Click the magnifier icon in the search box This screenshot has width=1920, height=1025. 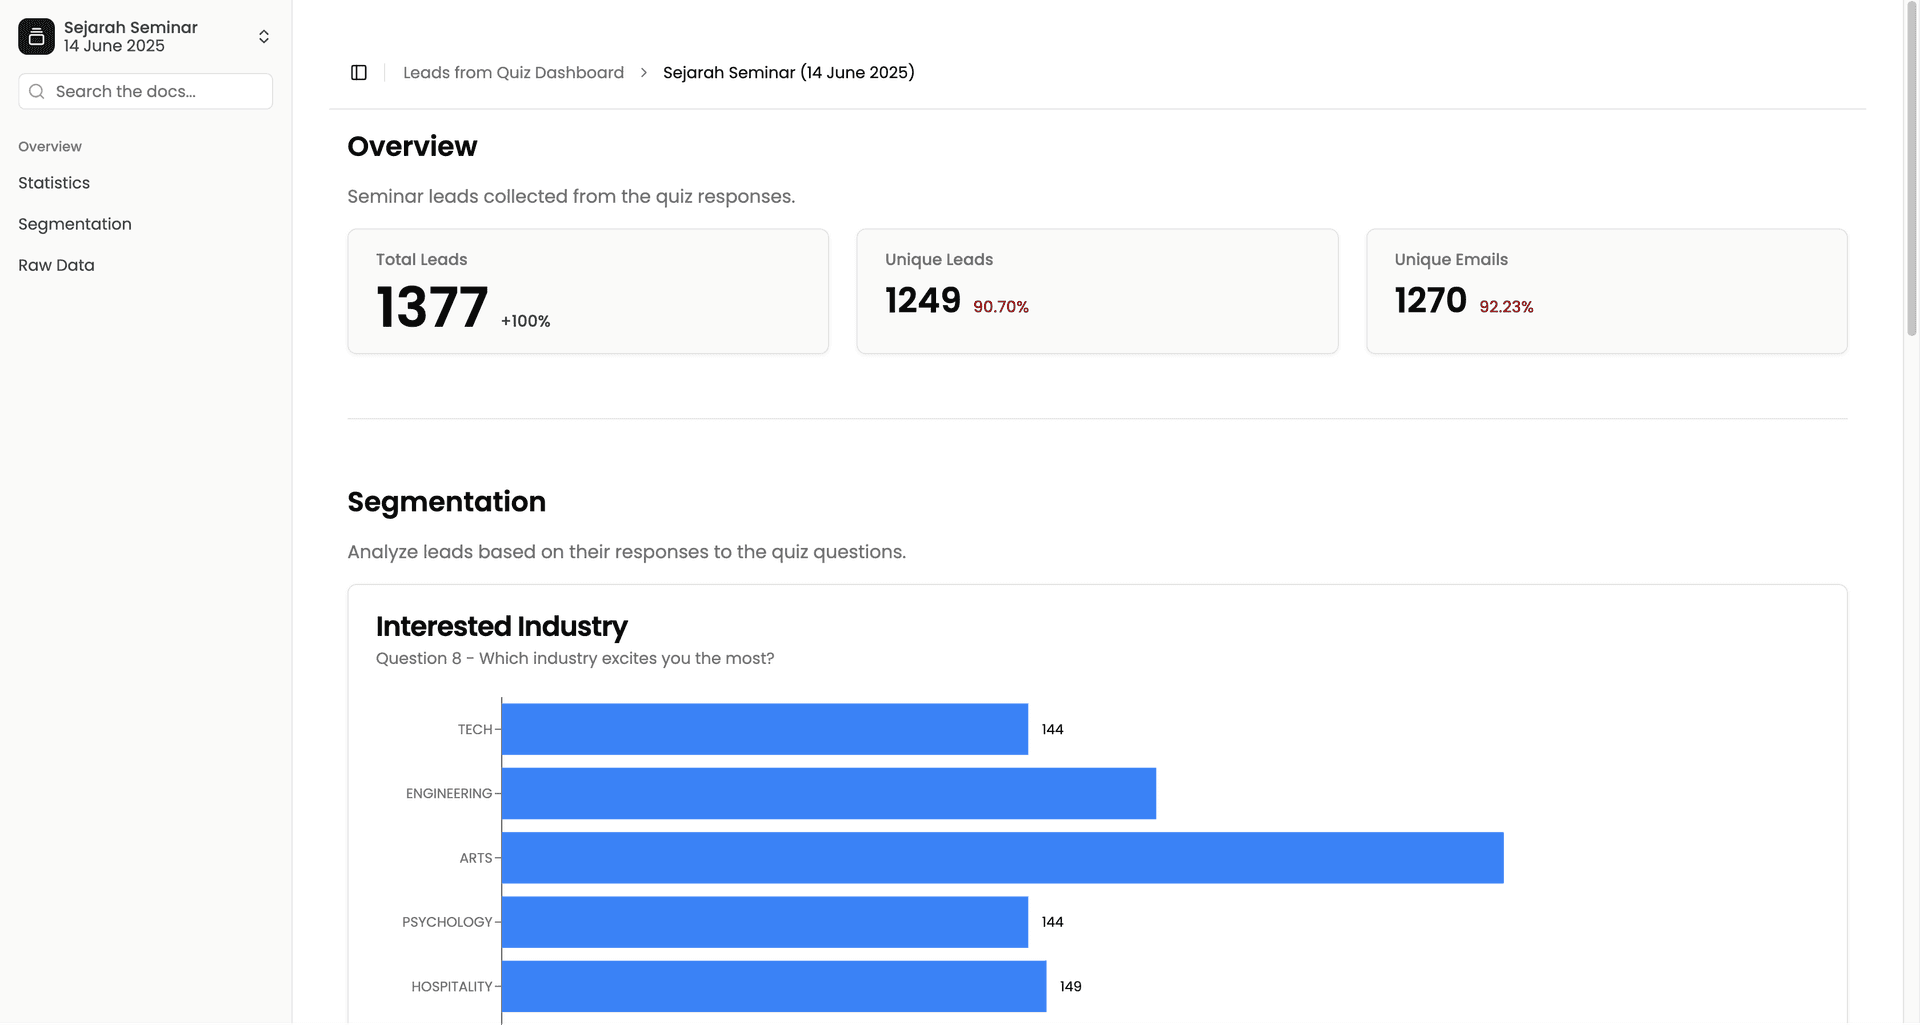tap(37, 91)
